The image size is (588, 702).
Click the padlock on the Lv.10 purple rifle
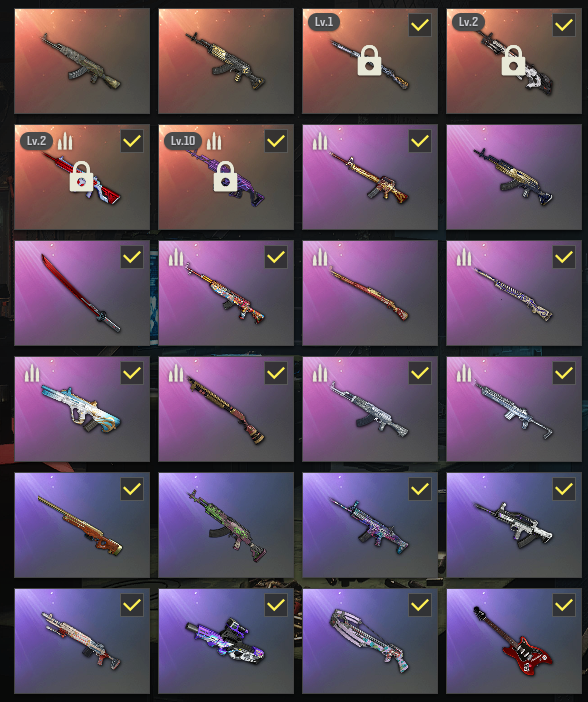pos(225,176)
